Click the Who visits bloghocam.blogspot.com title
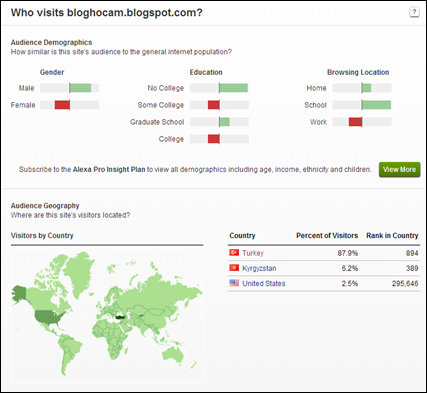This screenshot has width=427, height=393. tap(107, 12)
